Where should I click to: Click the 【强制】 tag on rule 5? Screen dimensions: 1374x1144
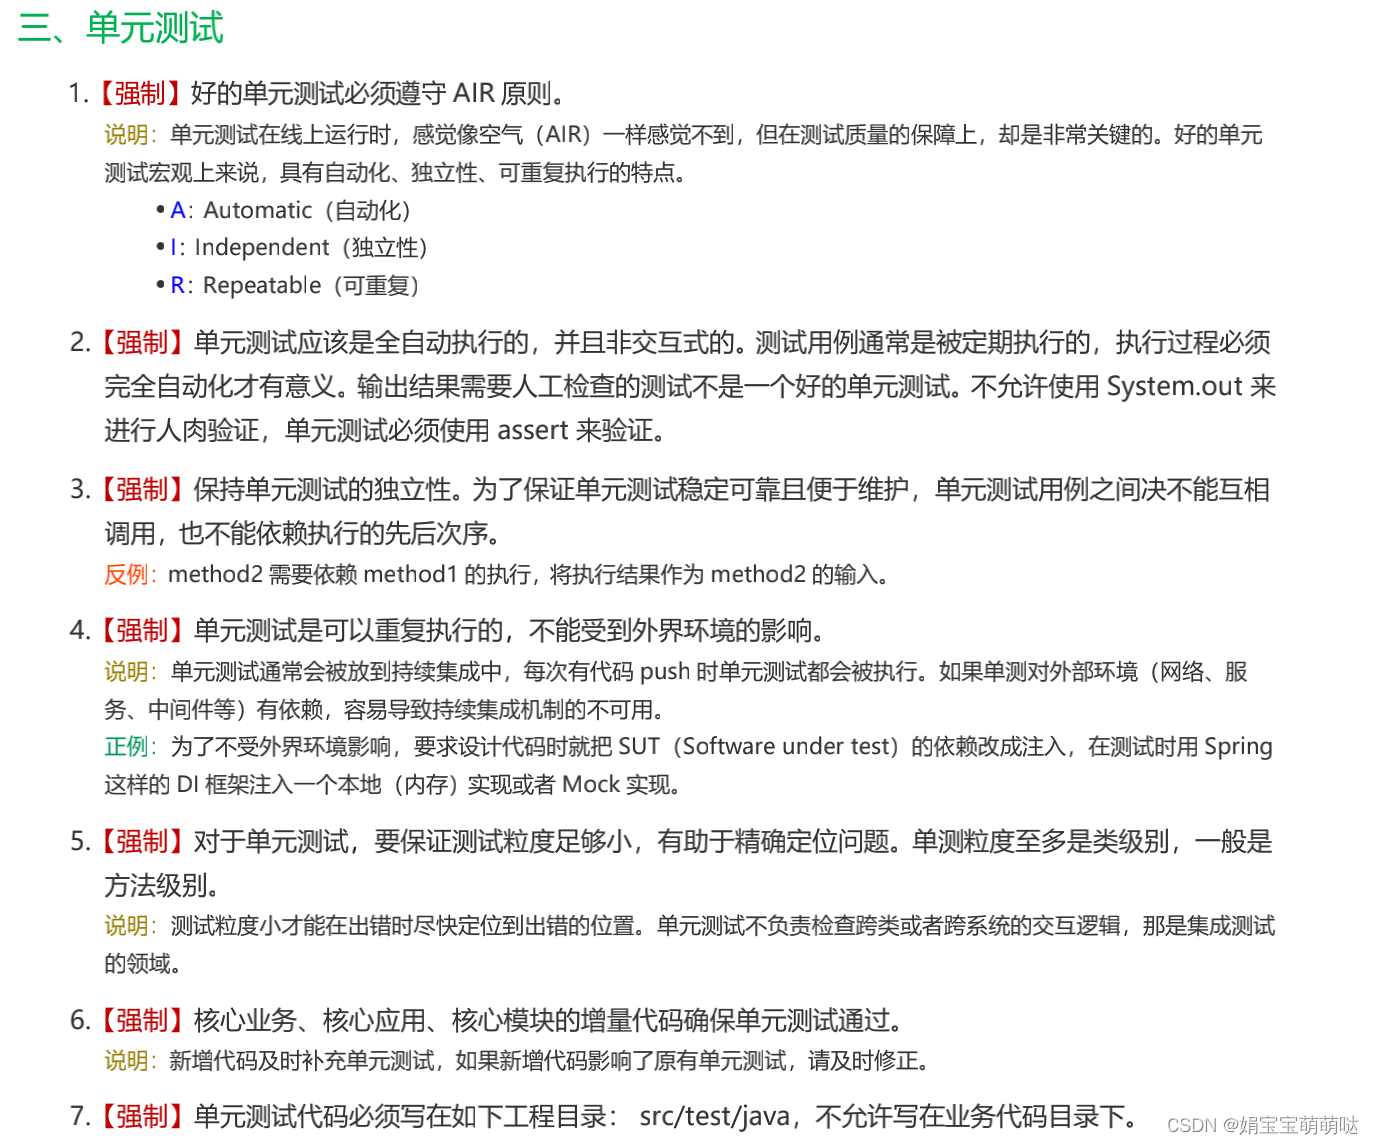(140, 842)
